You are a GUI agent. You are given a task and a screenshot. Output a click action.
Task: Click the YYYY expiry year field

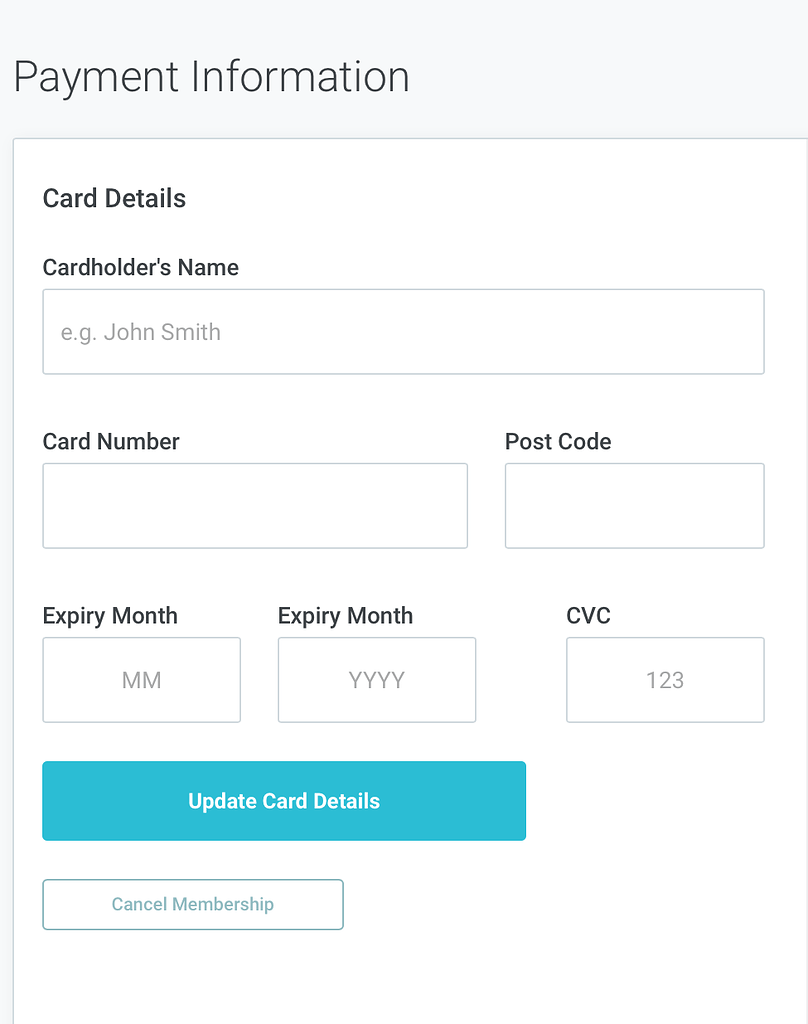[x=376, y=680]
